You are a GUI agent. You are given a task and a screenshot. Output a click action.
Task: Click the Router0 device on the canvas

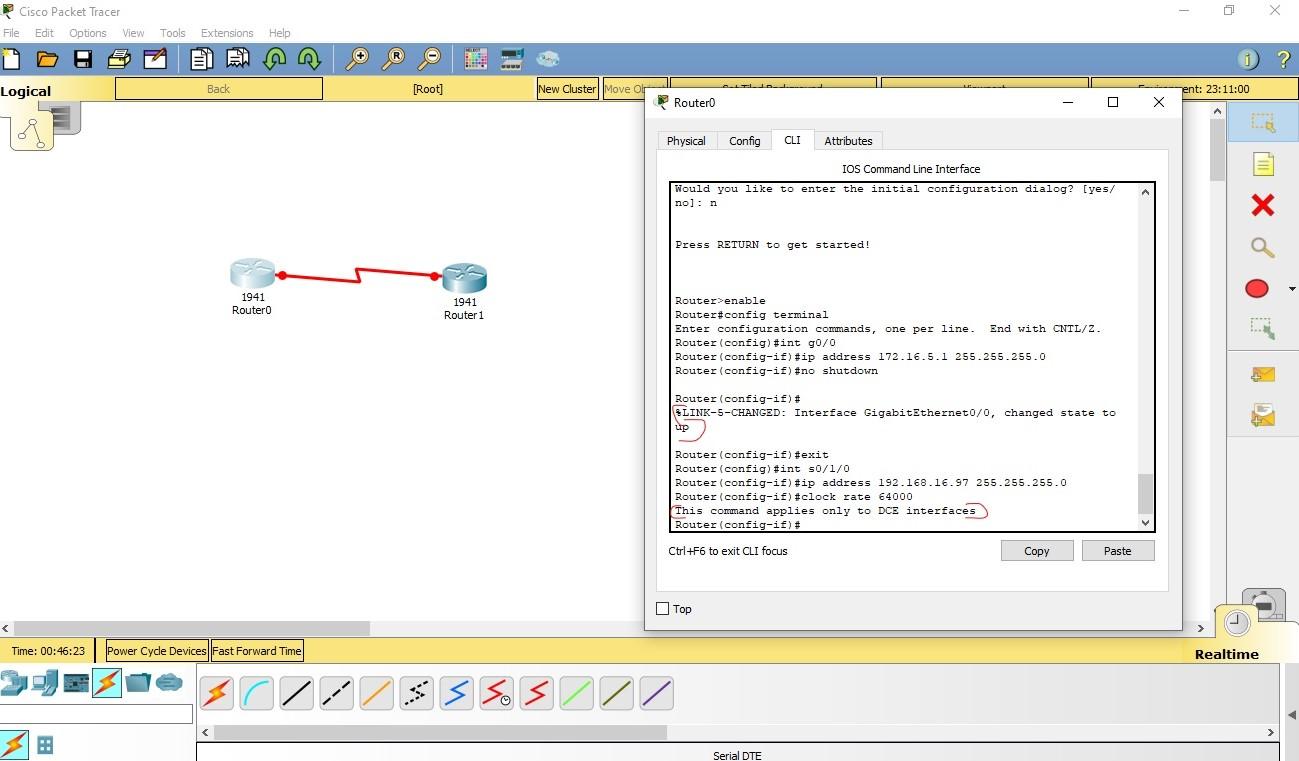(253, 275)
